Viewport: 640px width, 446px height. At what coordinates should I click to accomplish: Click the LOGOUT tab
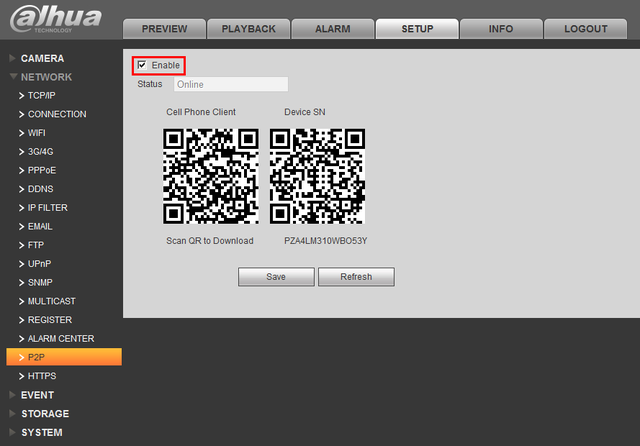pos(586,29)
